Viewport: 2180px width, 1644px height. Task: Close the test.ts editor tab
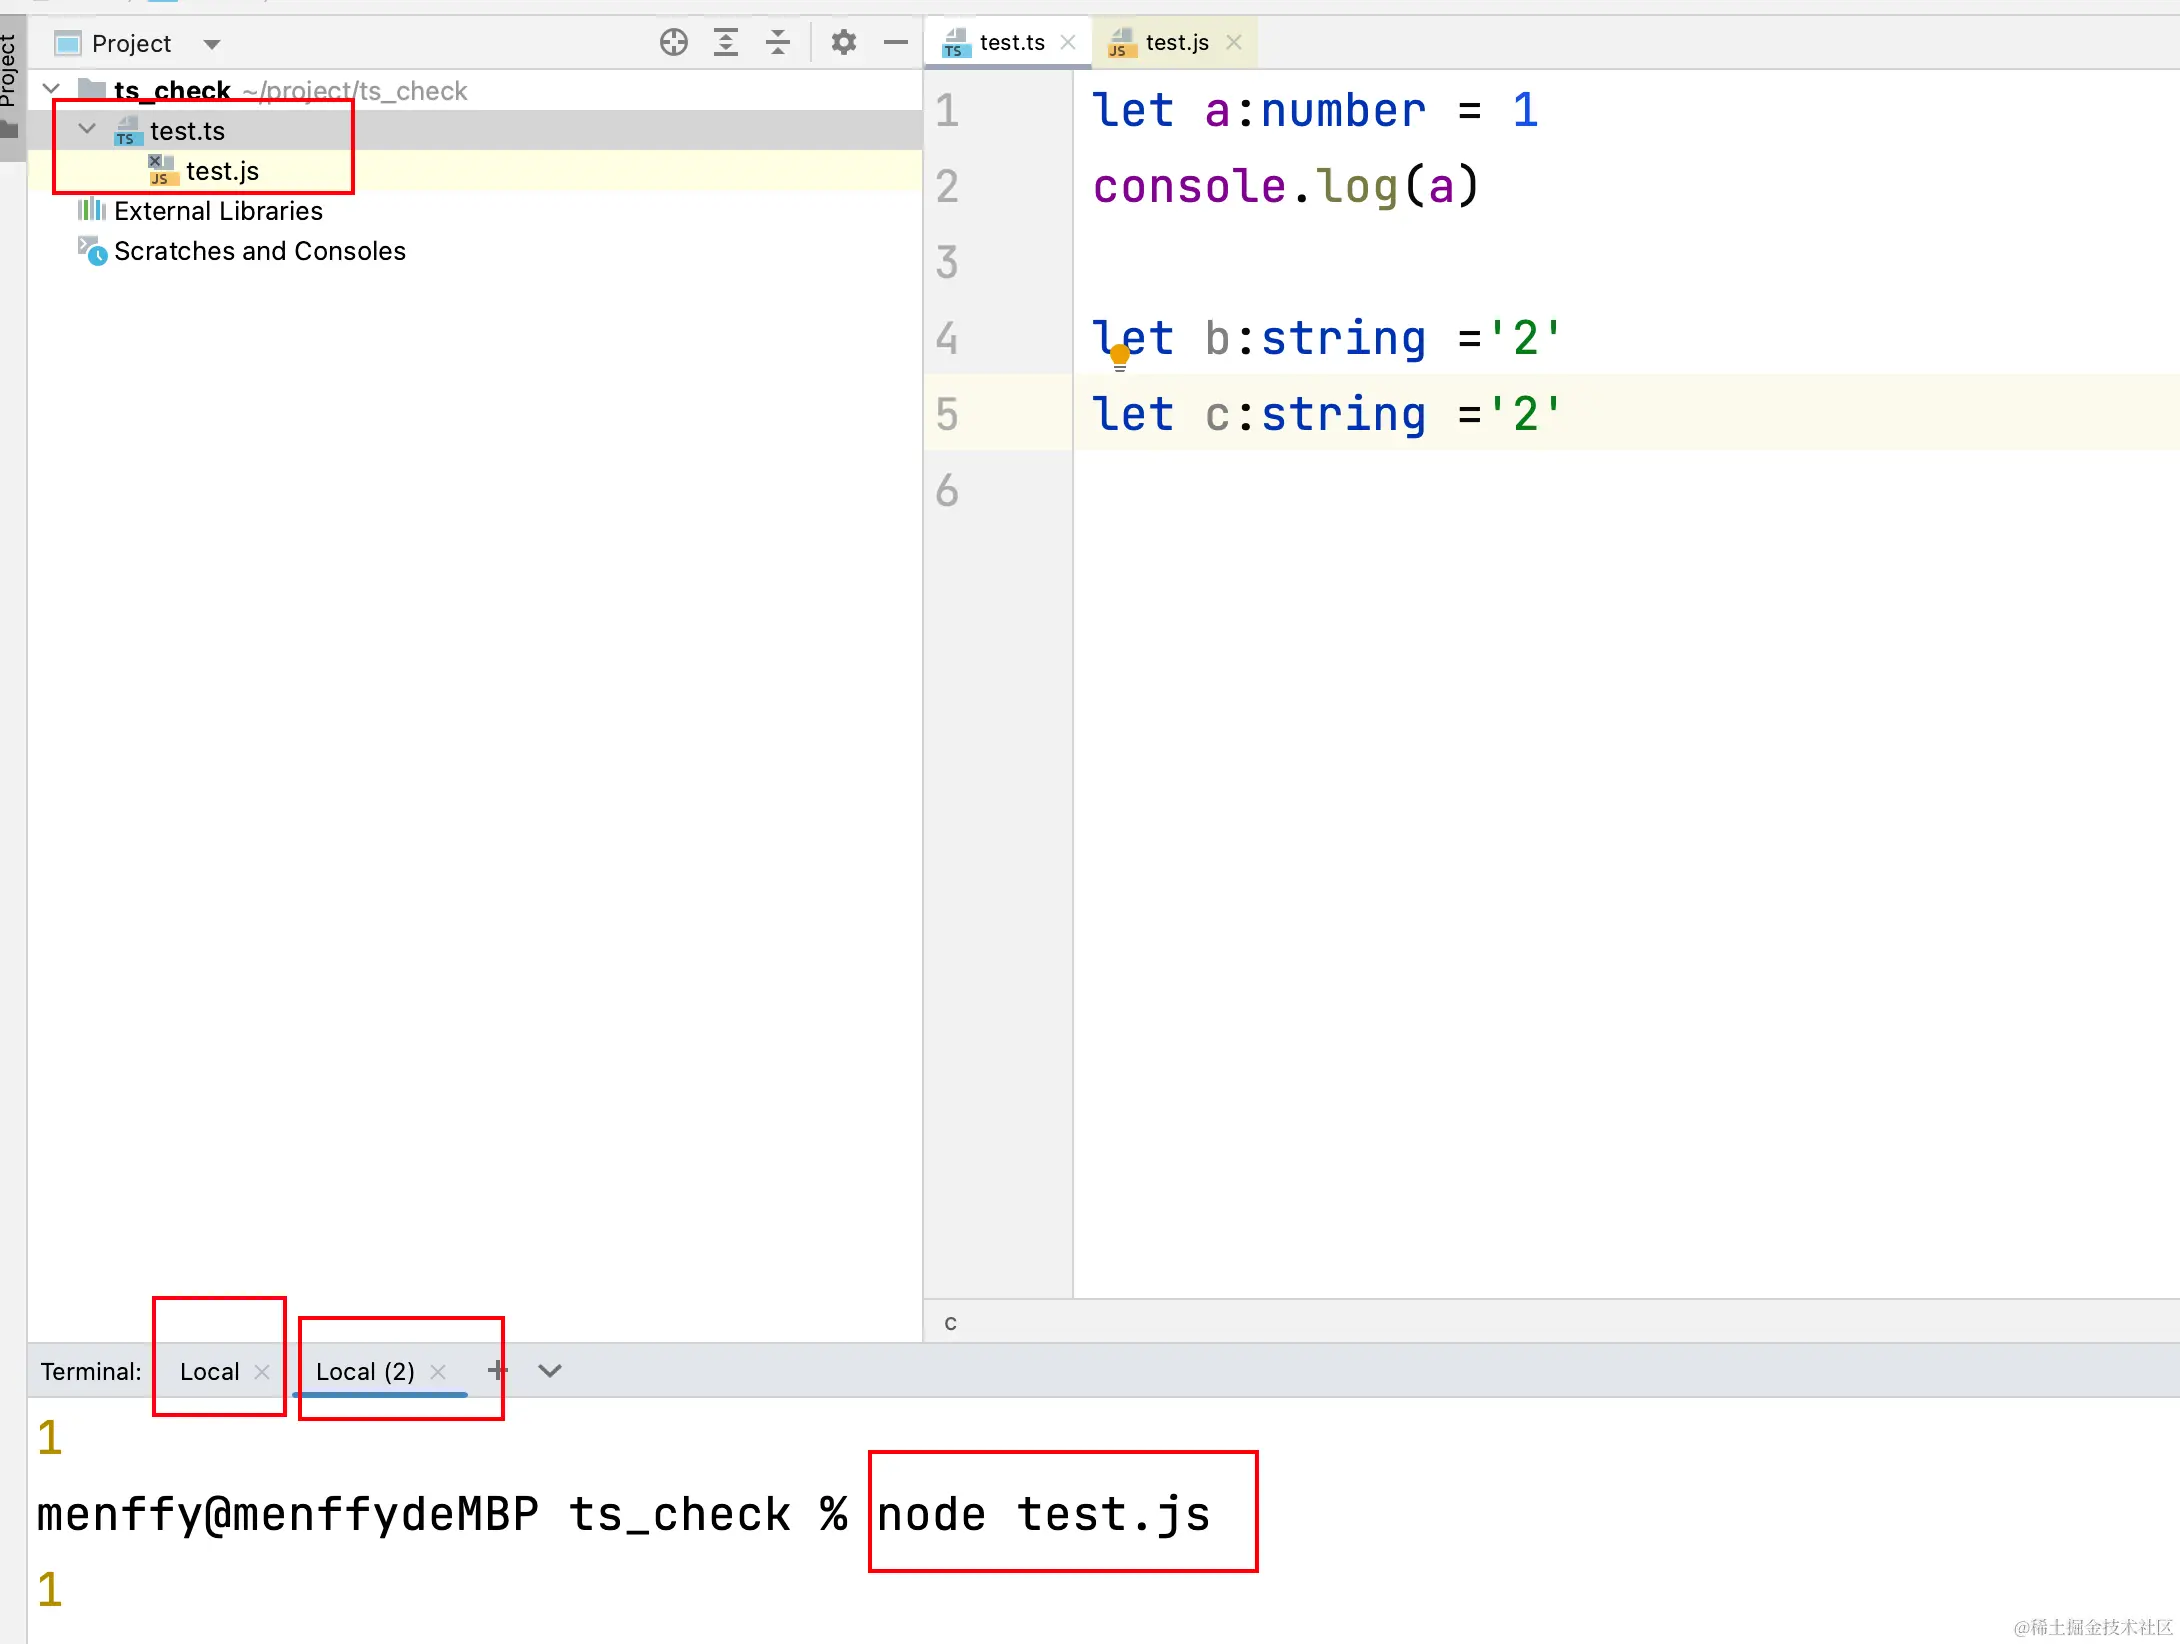tap(1068, 42)
